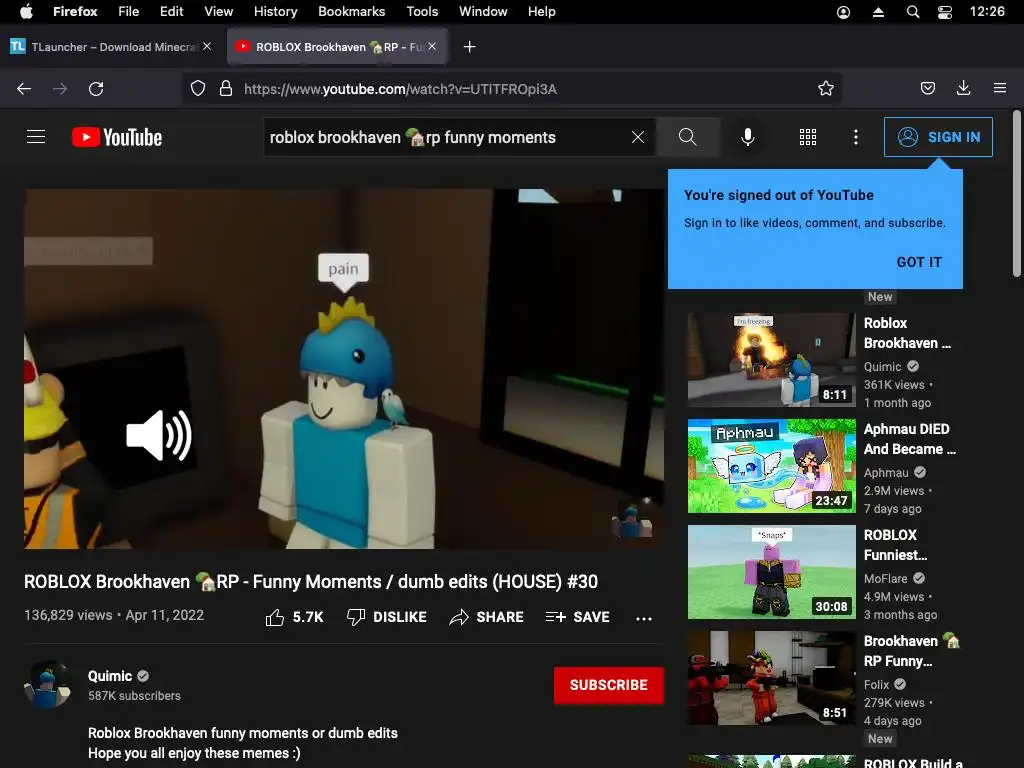This screenshot has width=1024, height=768.
Task: Like the video with 5.7K thumbs up
Action: pyautogui.click(x=295, y=617)
